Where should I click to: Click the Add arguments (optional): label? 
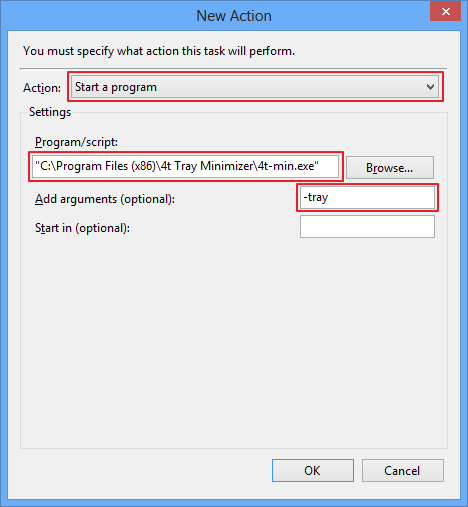click(x=105, y=199)
